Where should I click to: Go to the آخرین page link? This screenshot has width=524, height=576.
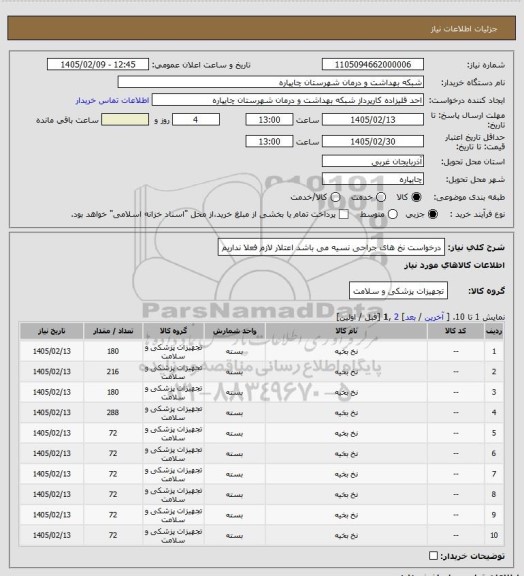(x=434, y=317)
